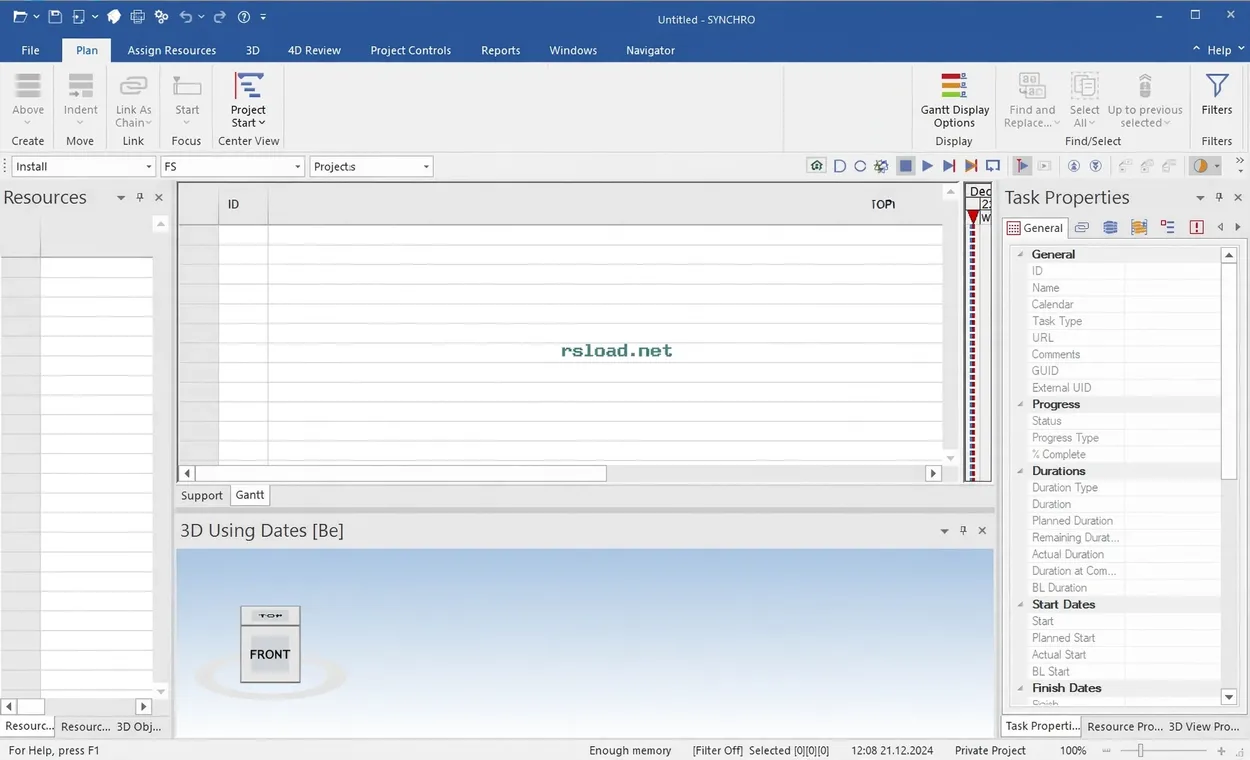Click the Save icon in the quick access toolbar
This screenshot has width=1250, height=760.
coord(55,17)
